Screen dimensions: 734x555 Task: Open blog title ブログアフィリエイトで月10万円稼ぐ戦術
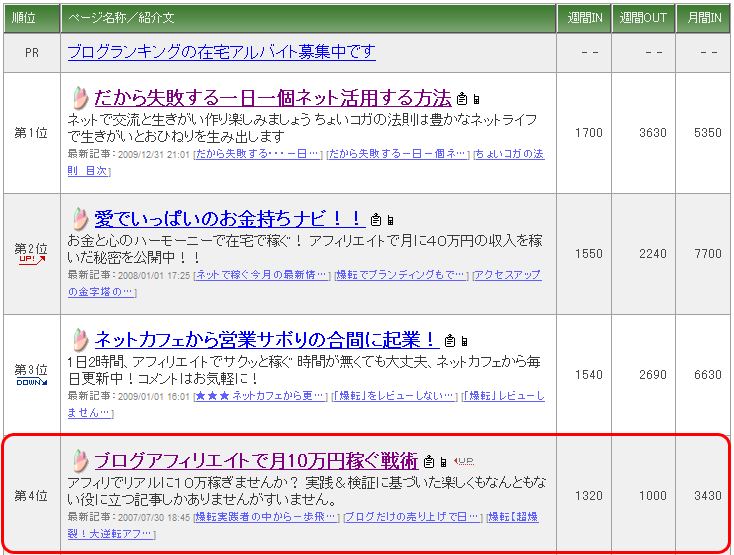(x=256, y=461)
